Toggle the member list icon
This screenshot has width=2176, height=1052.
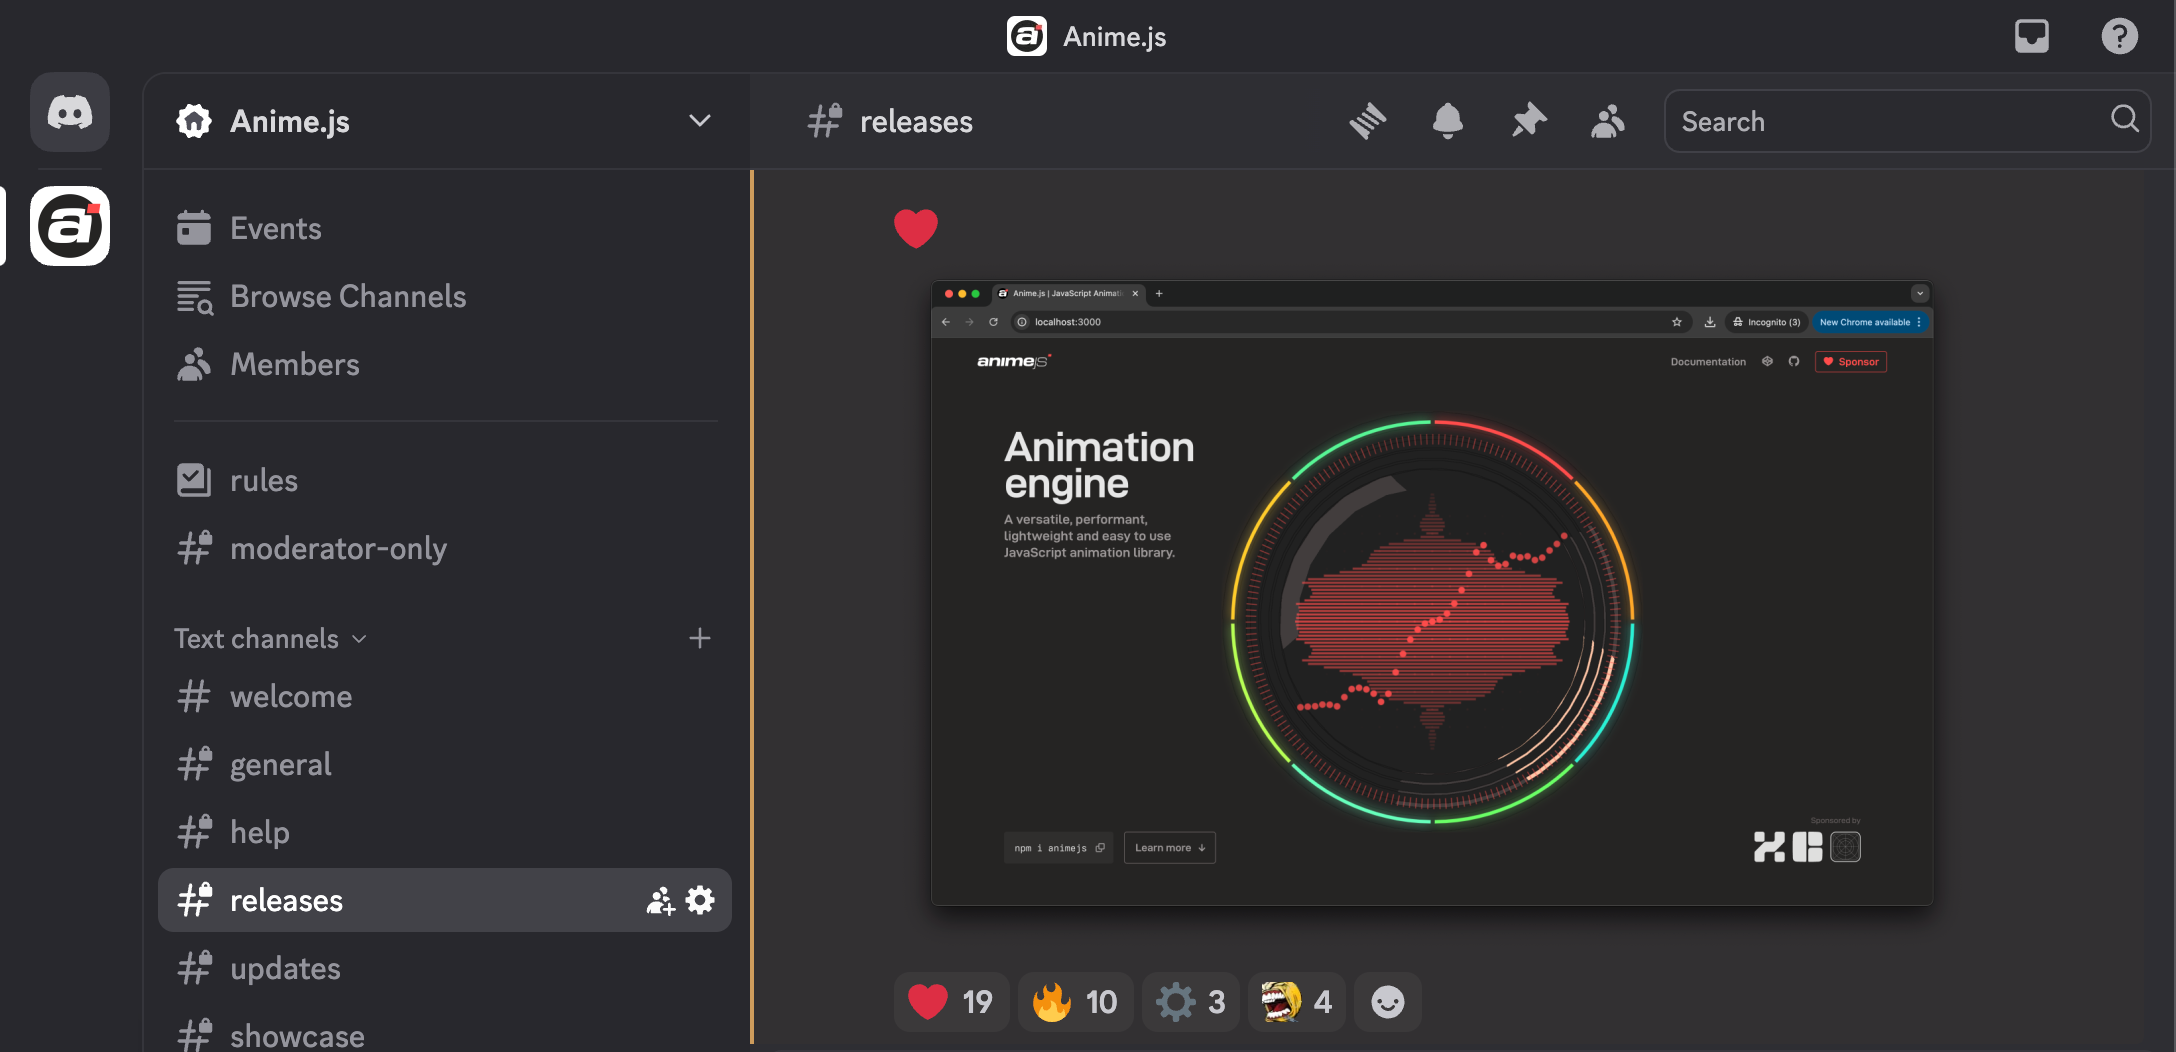(1608, 121)
